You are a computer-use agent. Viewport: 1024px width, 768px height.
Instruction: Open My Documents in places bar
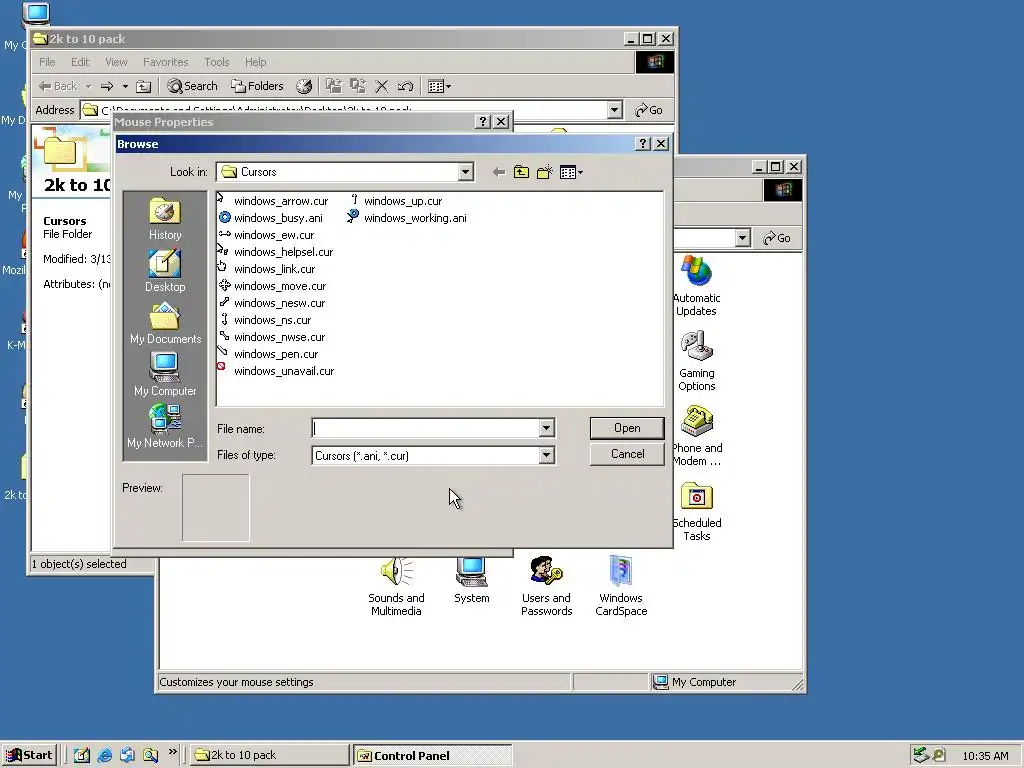pyautogui.click(x=165, y=324)
